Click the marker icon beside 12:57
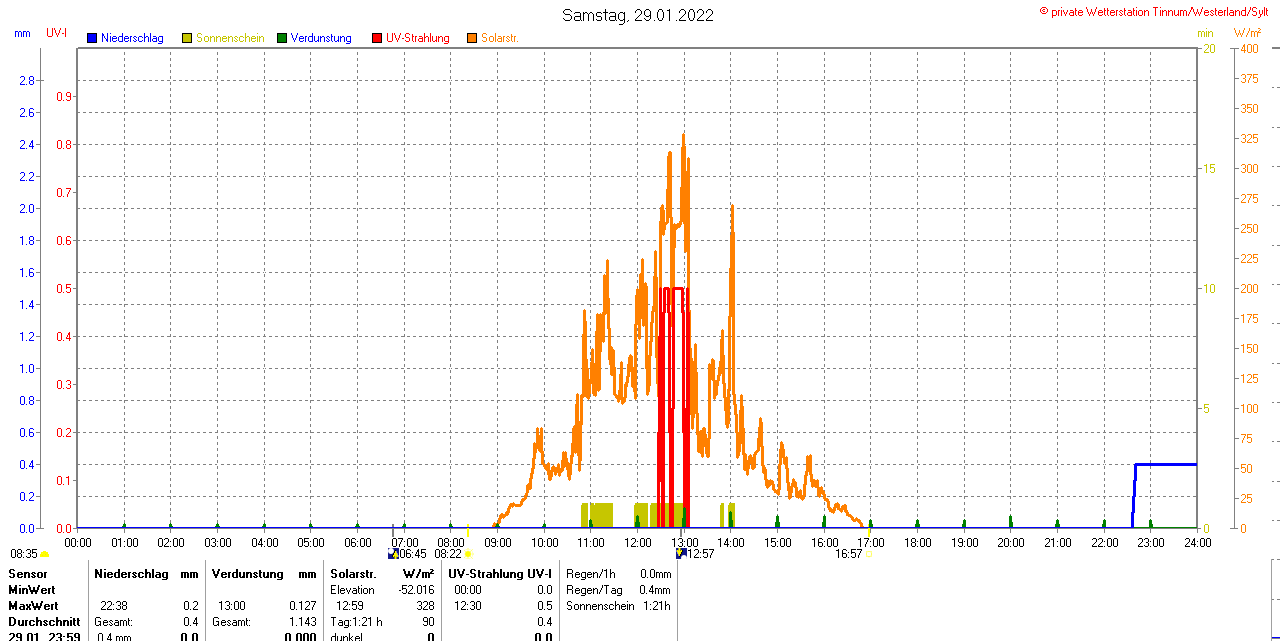Viewport: 1280px width, 641px height. (681, 553)
